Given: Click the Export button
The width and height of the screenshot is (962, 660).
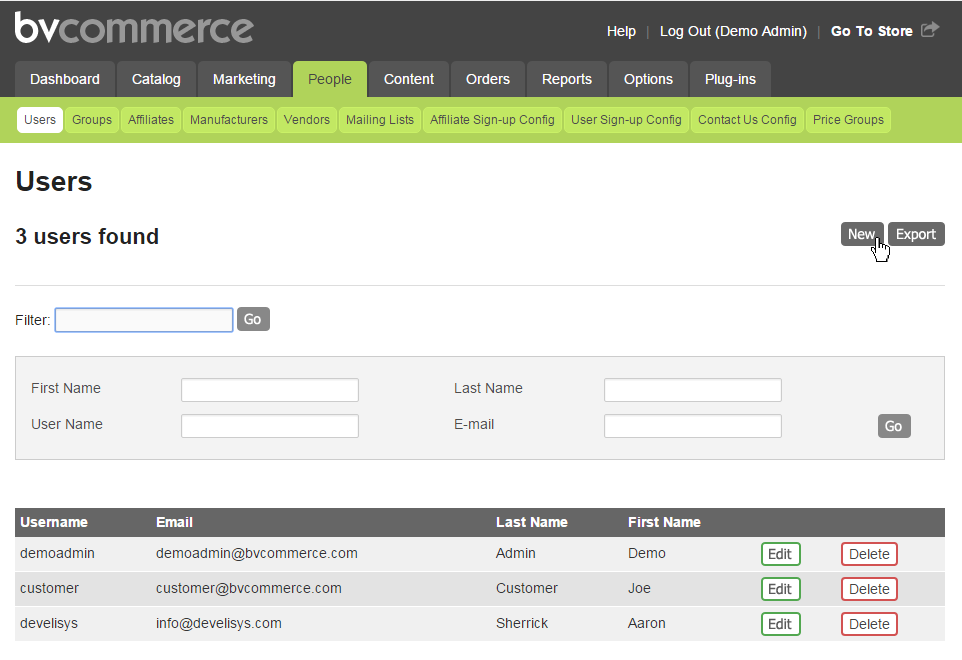Looking at the screenshot, I should (915, 233).
